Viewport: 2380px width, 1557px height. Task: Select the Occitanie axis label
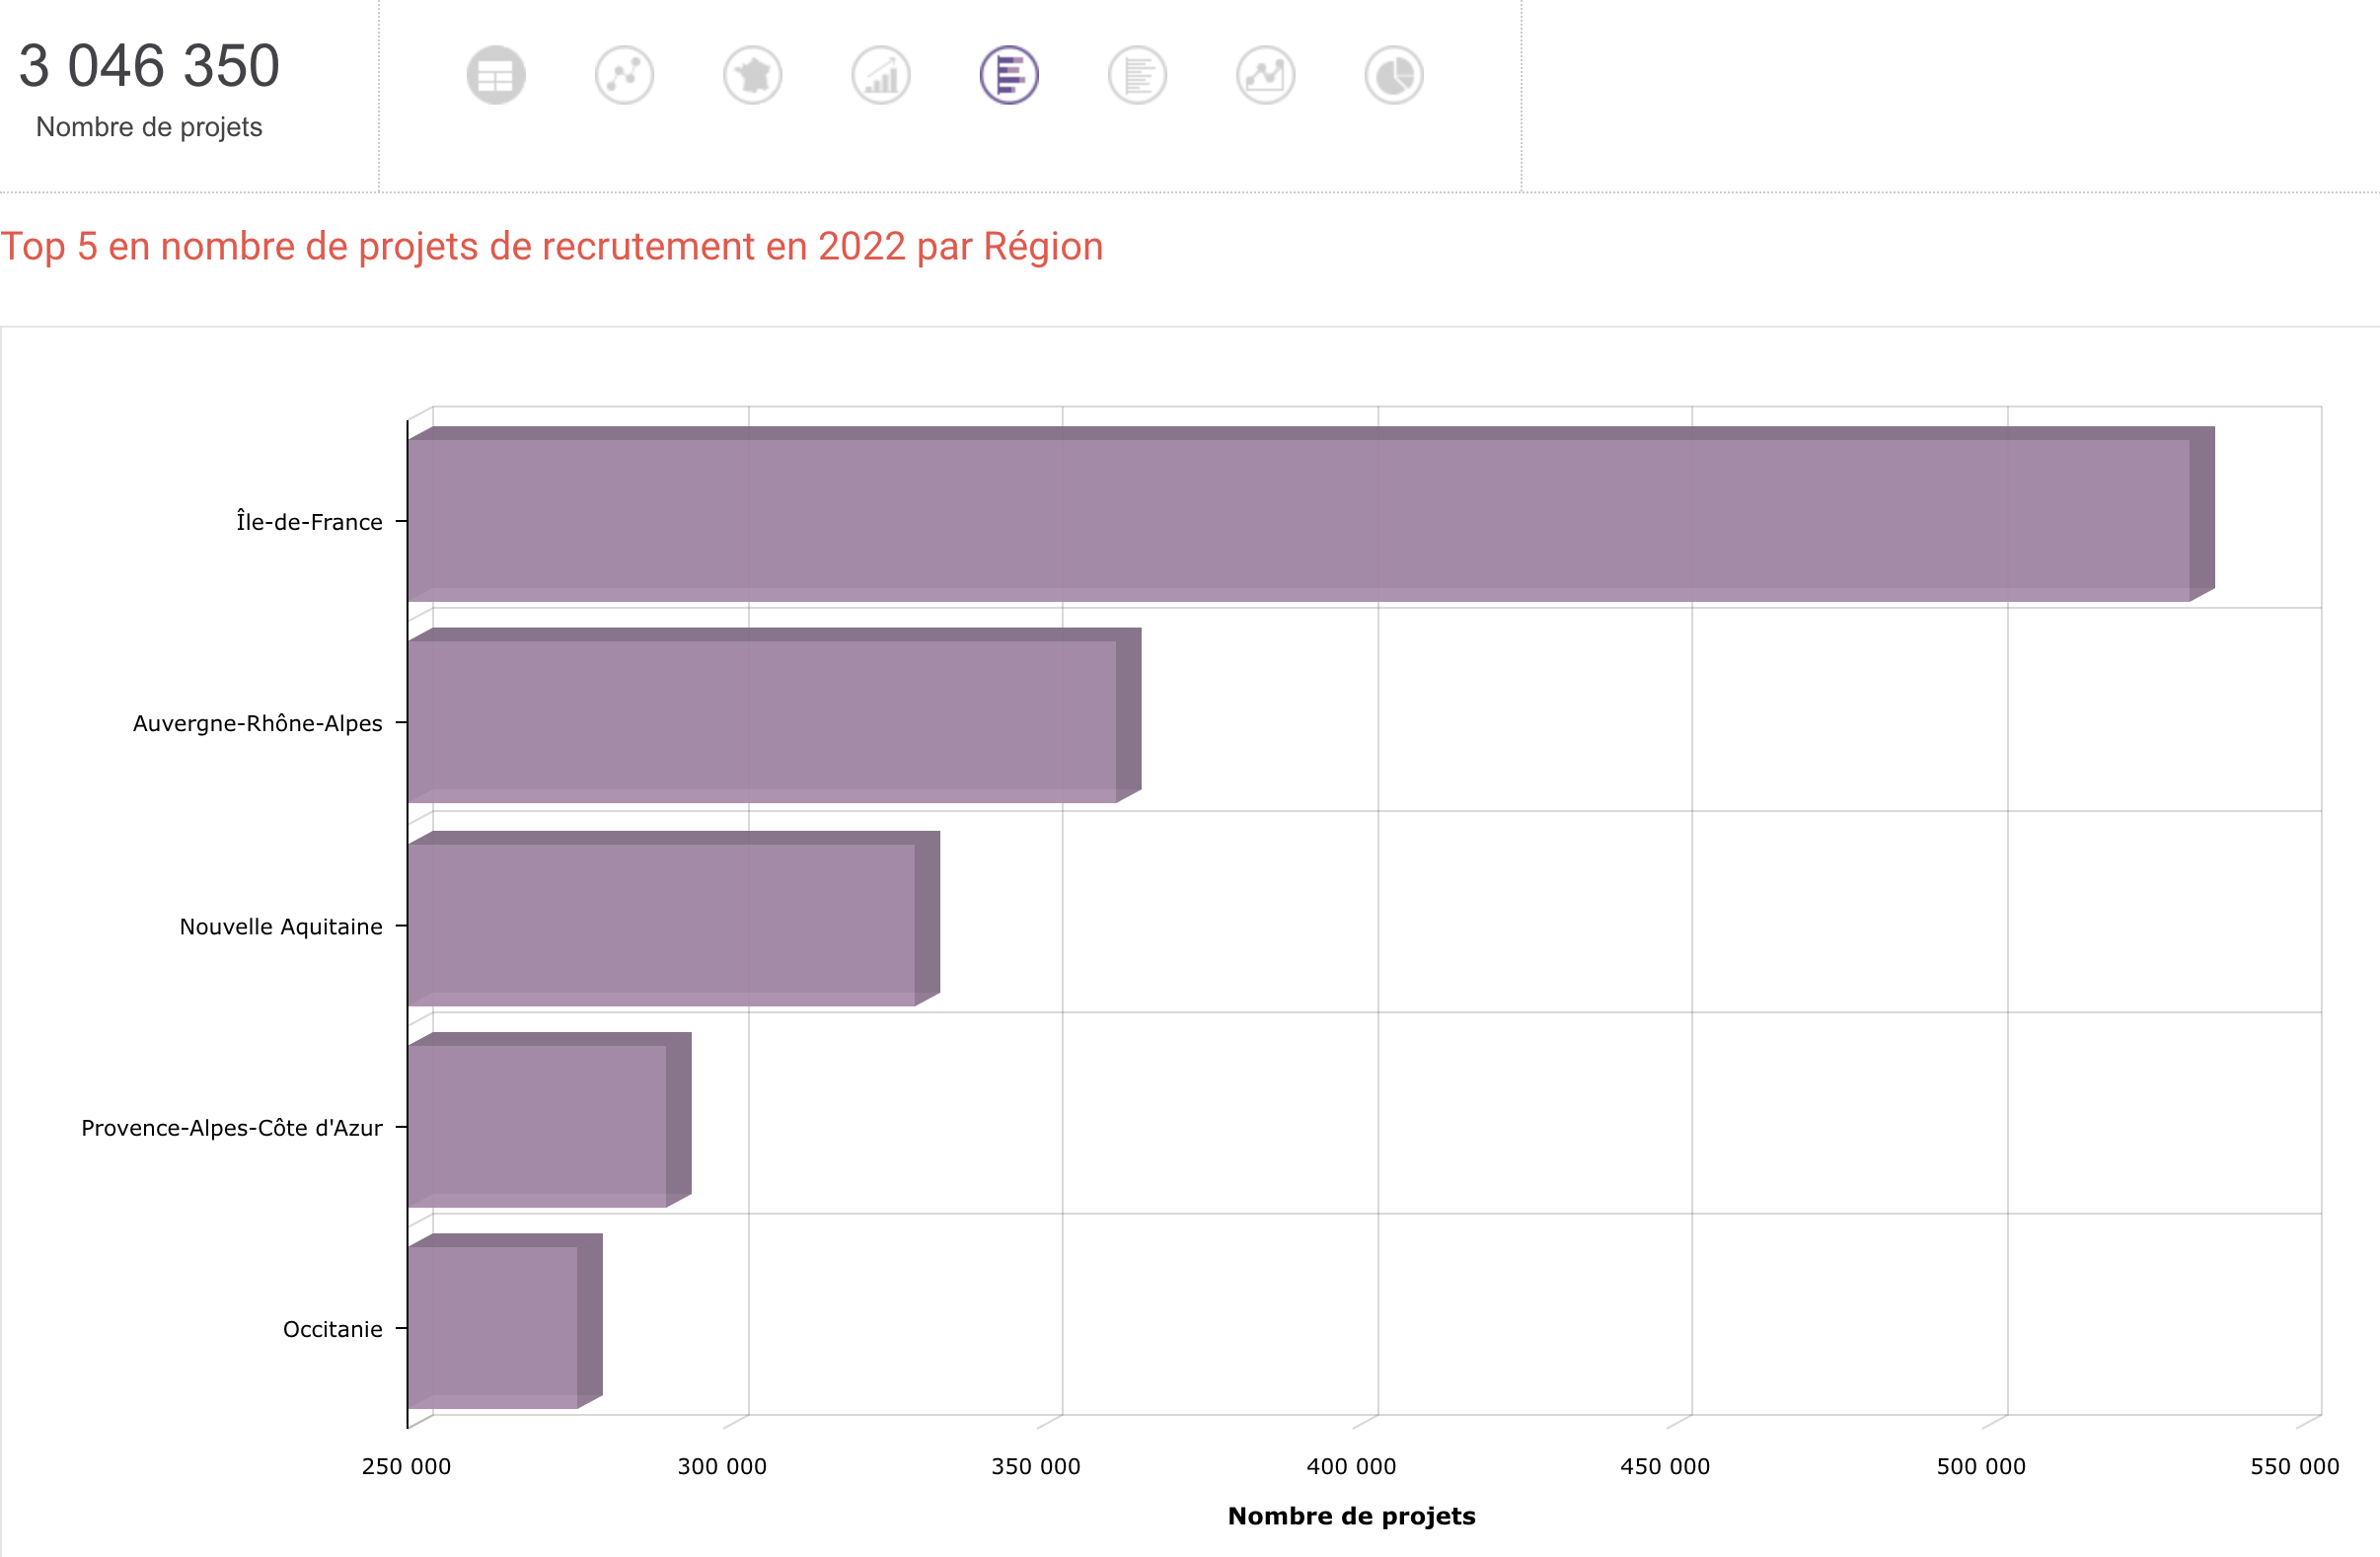coord(332,1328)
